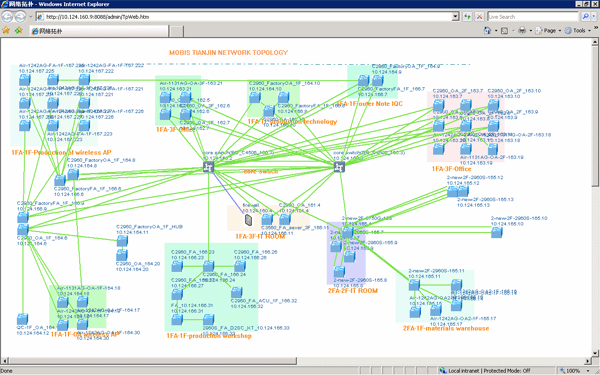Screen dimensions: 600x375
Task: Select the 2-new2F-2960S-165.10 switch icon
Action: pyautogui.click(x=497, y=232)
